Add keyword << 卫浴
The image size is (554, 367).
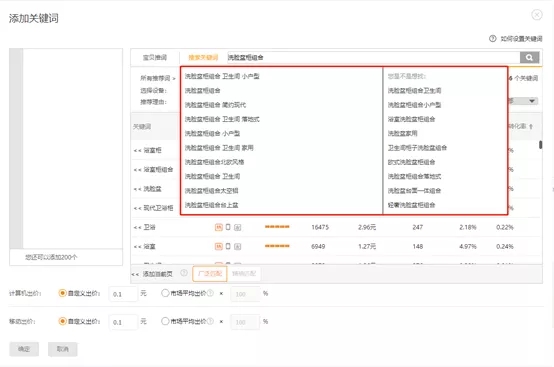coord(145,227)
